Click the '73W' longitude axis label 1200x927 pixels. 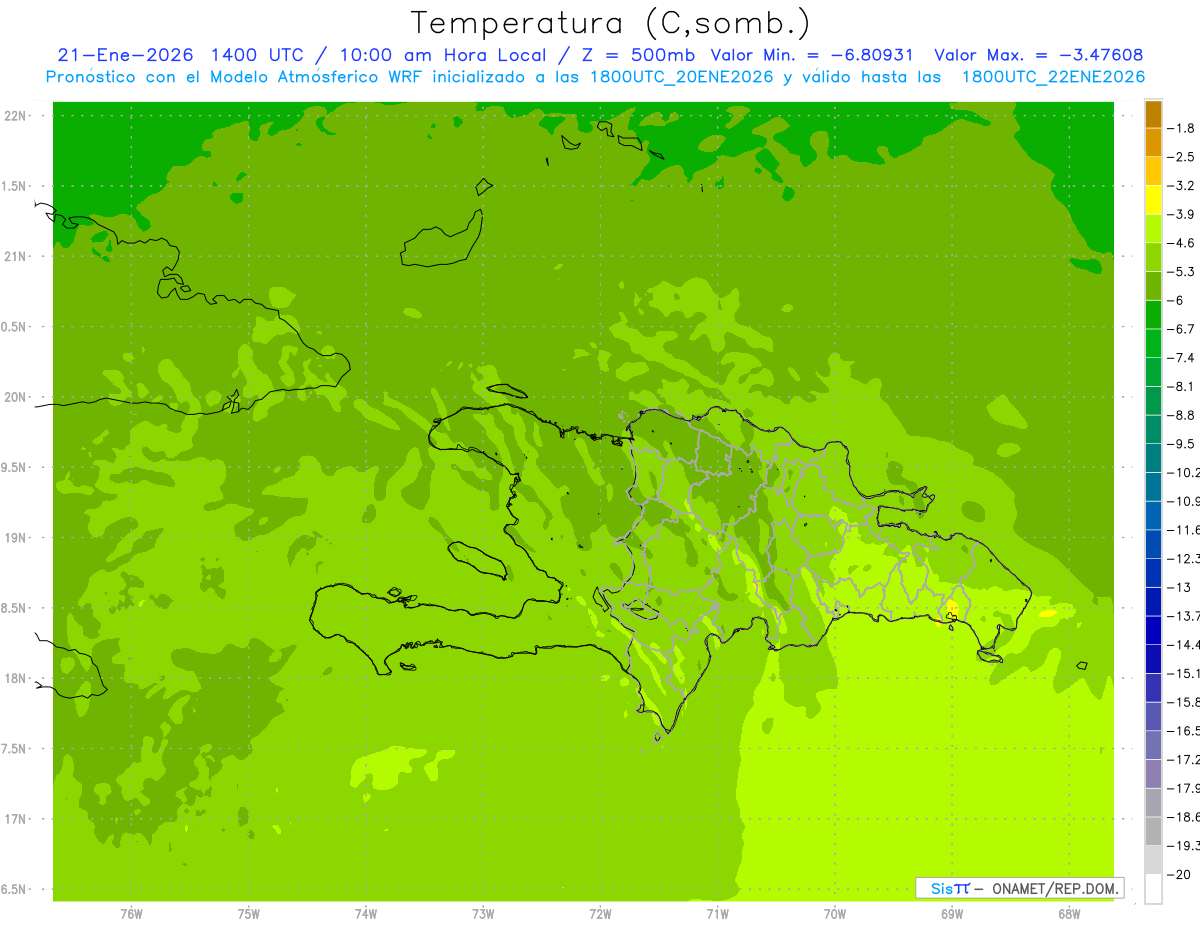pos(483,914)
